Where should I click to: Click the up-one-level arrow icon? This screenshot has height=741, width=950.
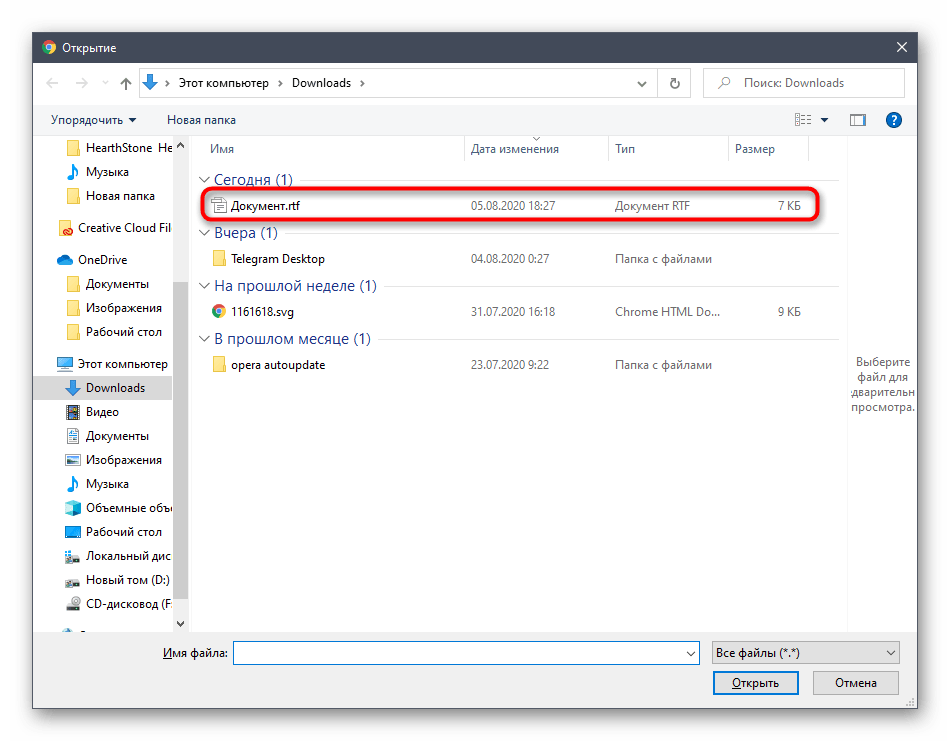click(x=126, y=83)
